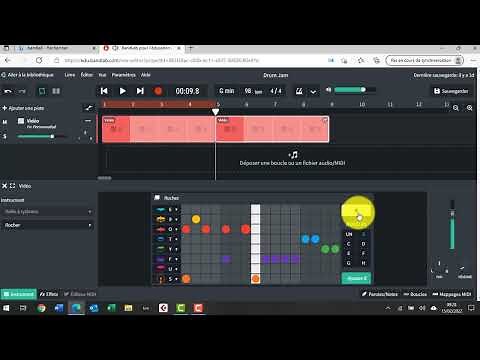Mute the Vidéo track with M
Viewport: 480px width, 360px height.
pos(5,122)
